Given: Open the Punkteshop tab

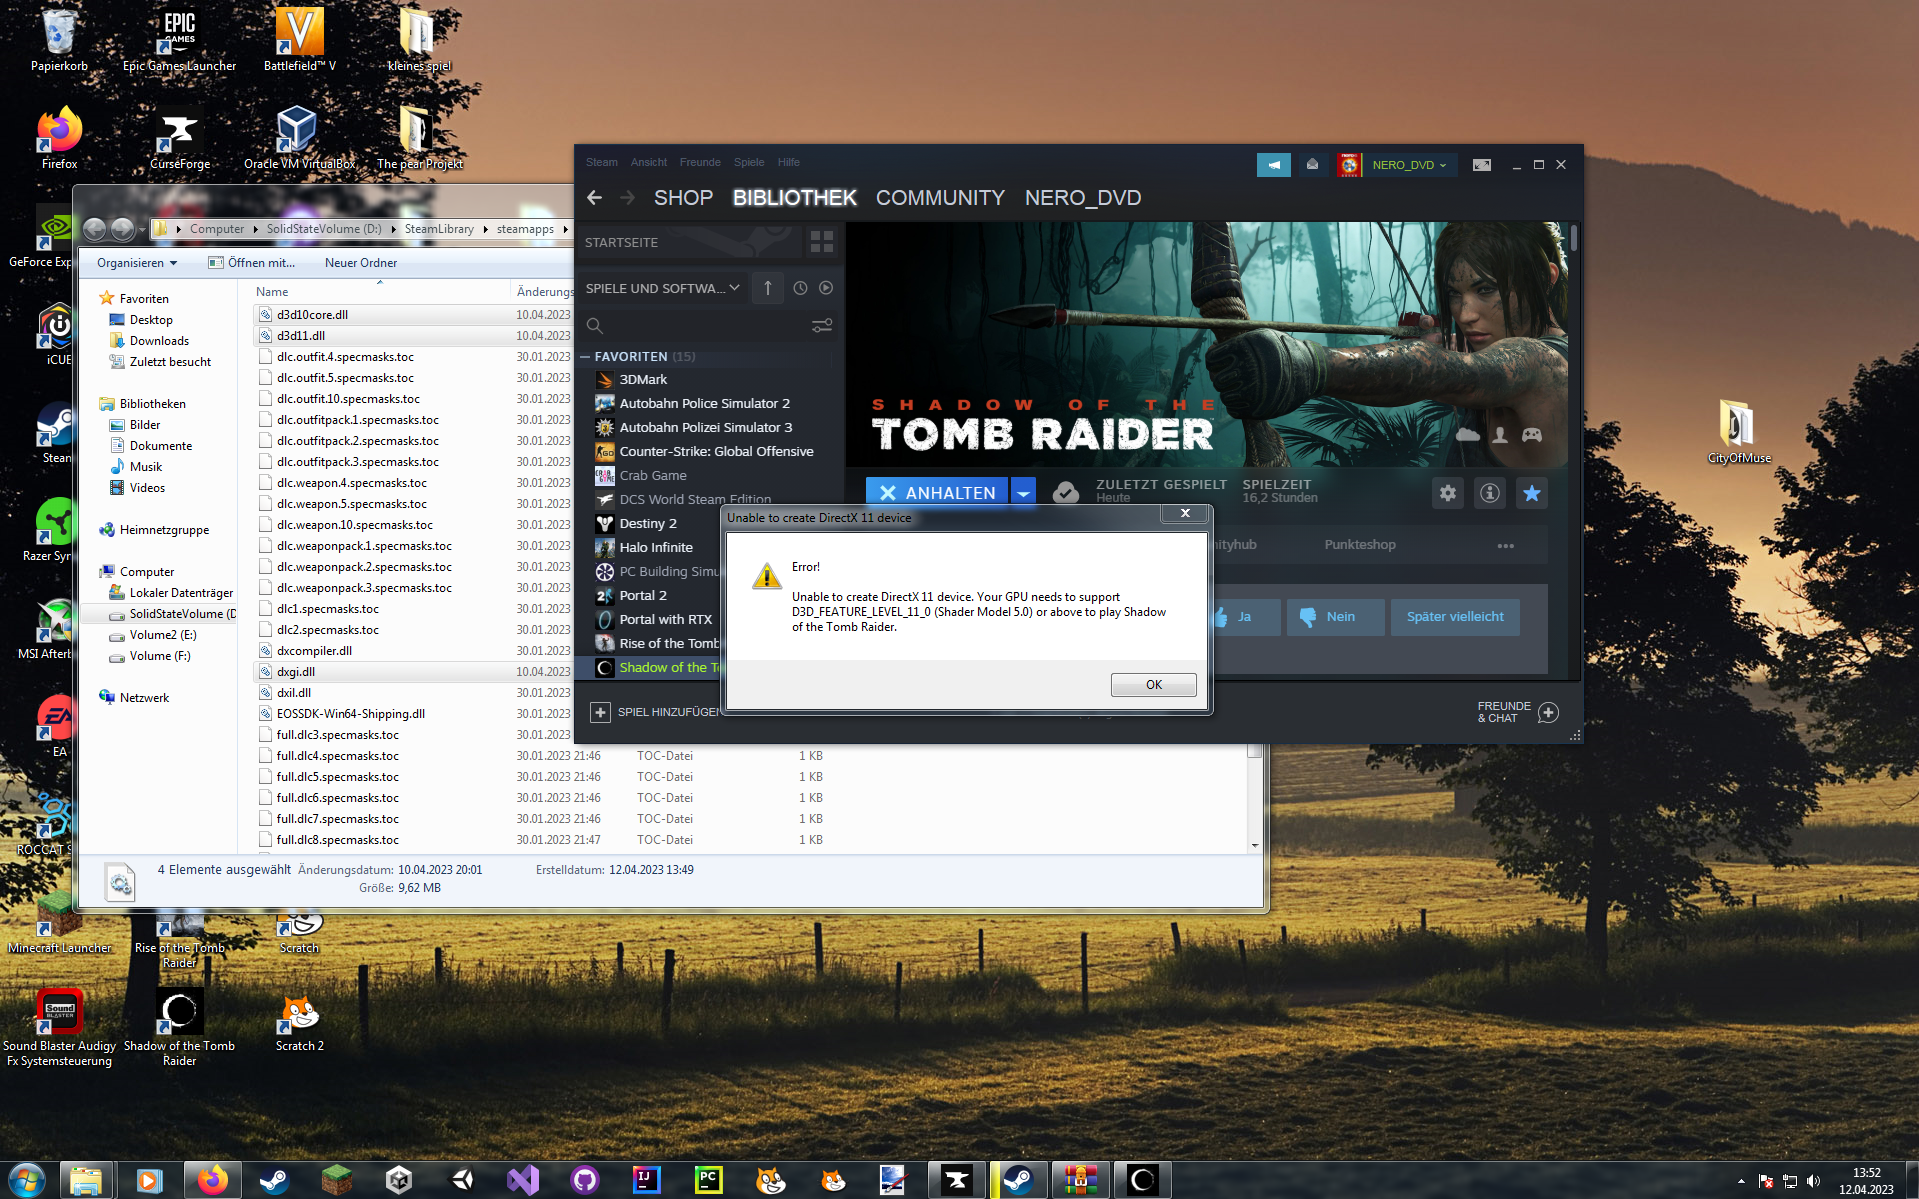Looking at the screenshot, I should 1360,545.
